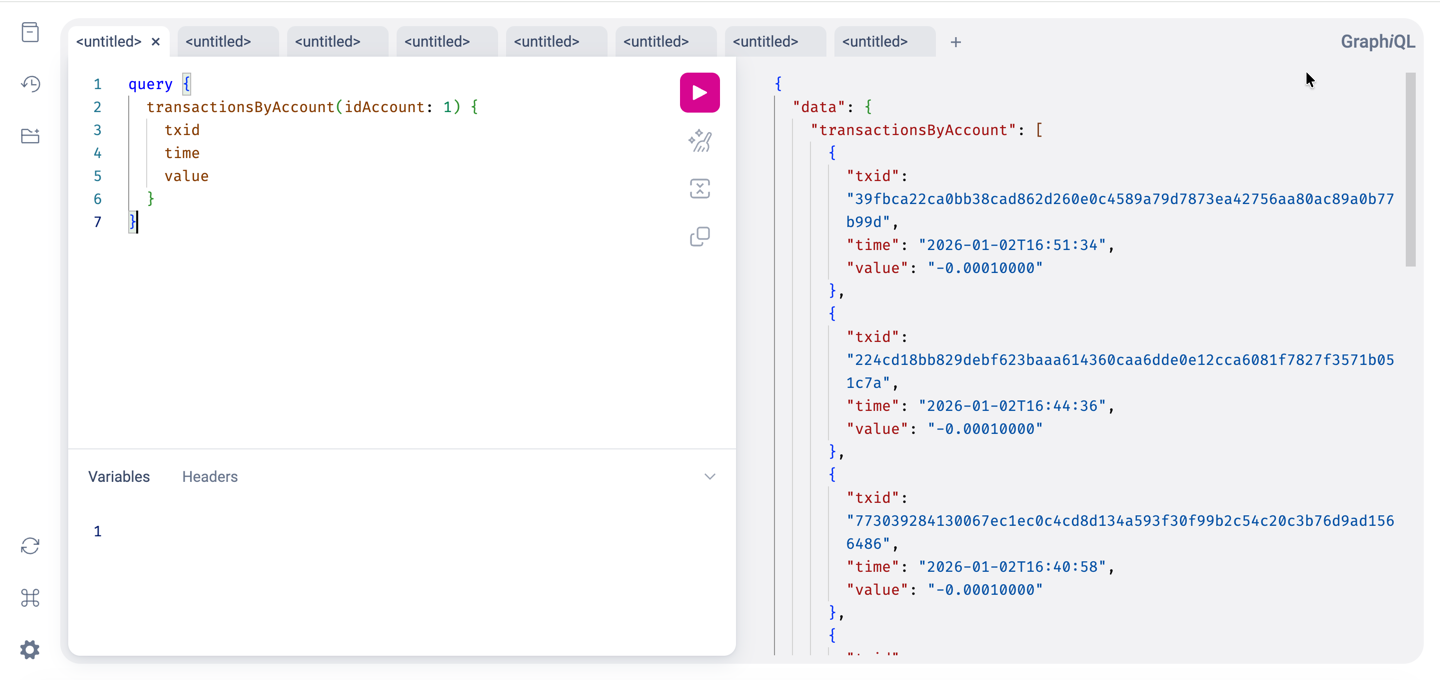The image size is (1440, 680).
Task: Open the keyboard shortcuts dialog
Action: pyautogui.click(x=29, y=597)
